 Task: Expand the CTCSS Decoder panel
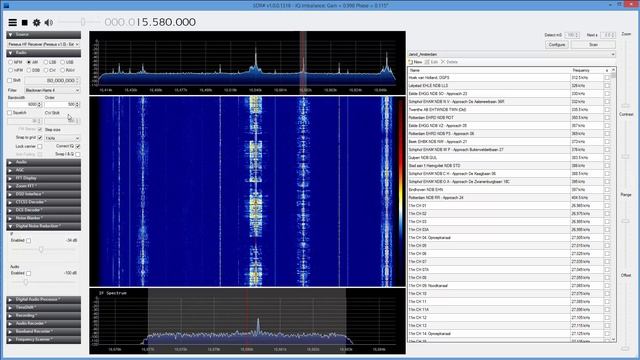(x=43, y=202)
